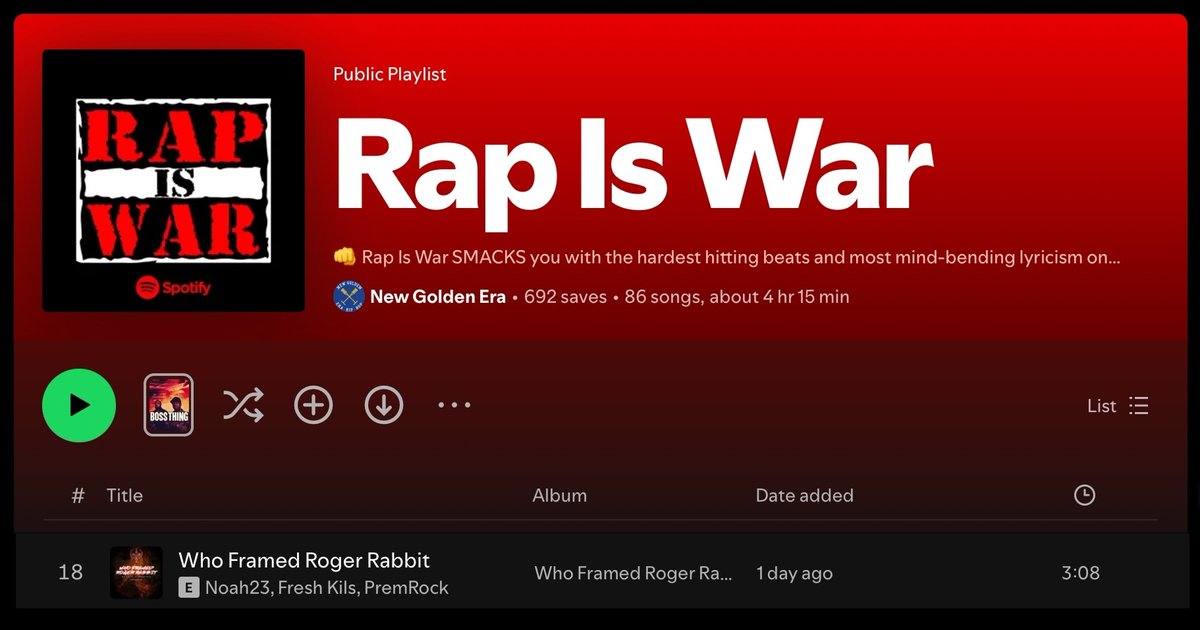Sort by the Title column header
This screenshot has height=630, width=1200.
tap(125, 495)
